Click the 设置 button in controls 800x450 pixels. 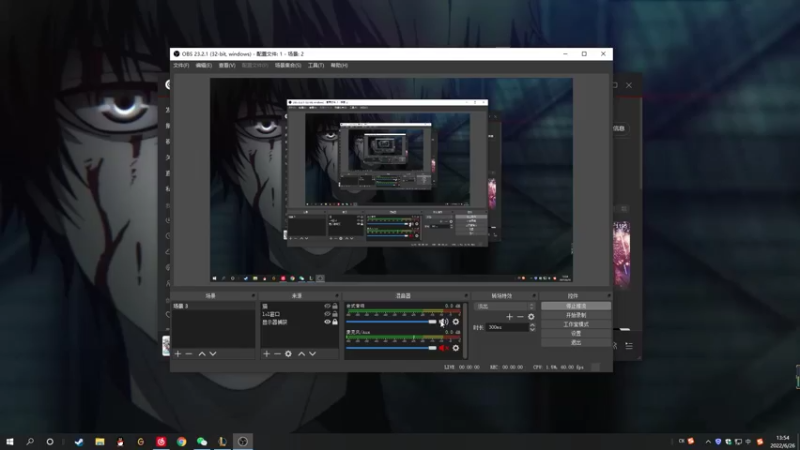pyautogui.click(x=576, y=333)
